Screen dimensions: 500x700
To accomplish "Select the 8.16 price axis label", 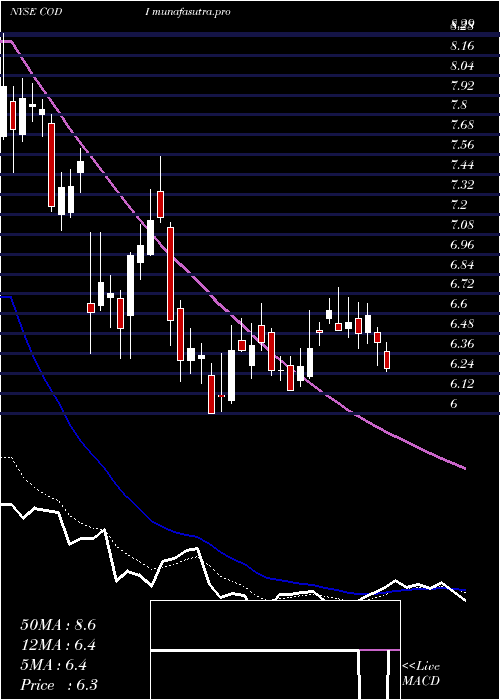I will point(462,46).
